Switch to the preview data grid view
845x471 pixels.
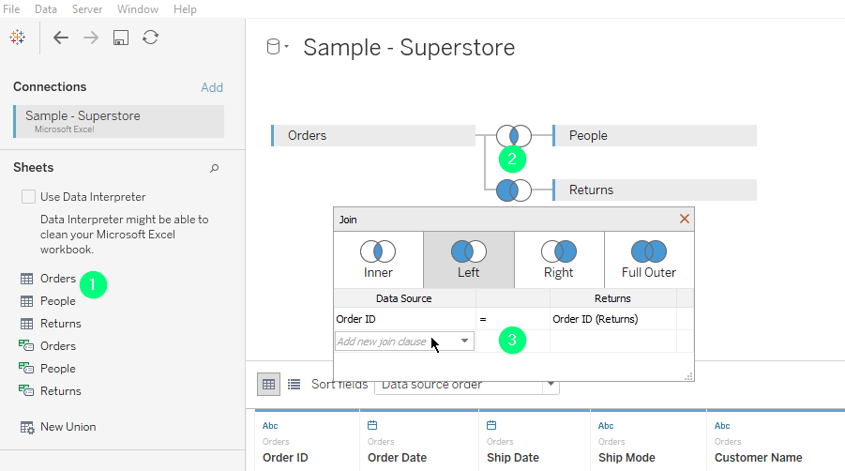tap(268, 384)
